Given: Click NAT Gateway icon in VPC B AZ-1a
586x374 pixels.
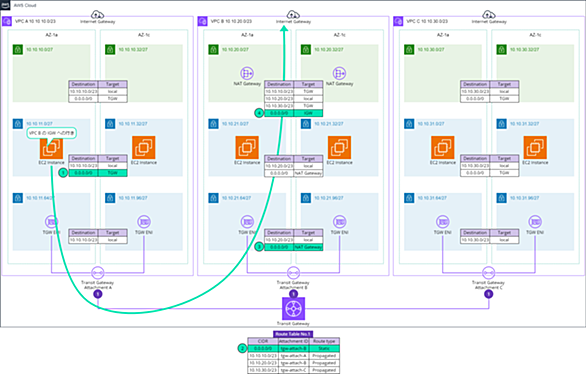Looking at the screenshot, I should click(x=247, y=73).
